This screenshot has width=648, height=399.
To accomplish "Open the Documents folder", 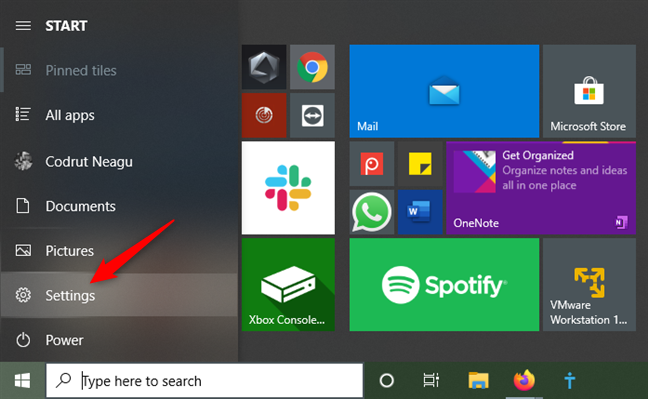I will pyautogui.click(x=119, y=206).
